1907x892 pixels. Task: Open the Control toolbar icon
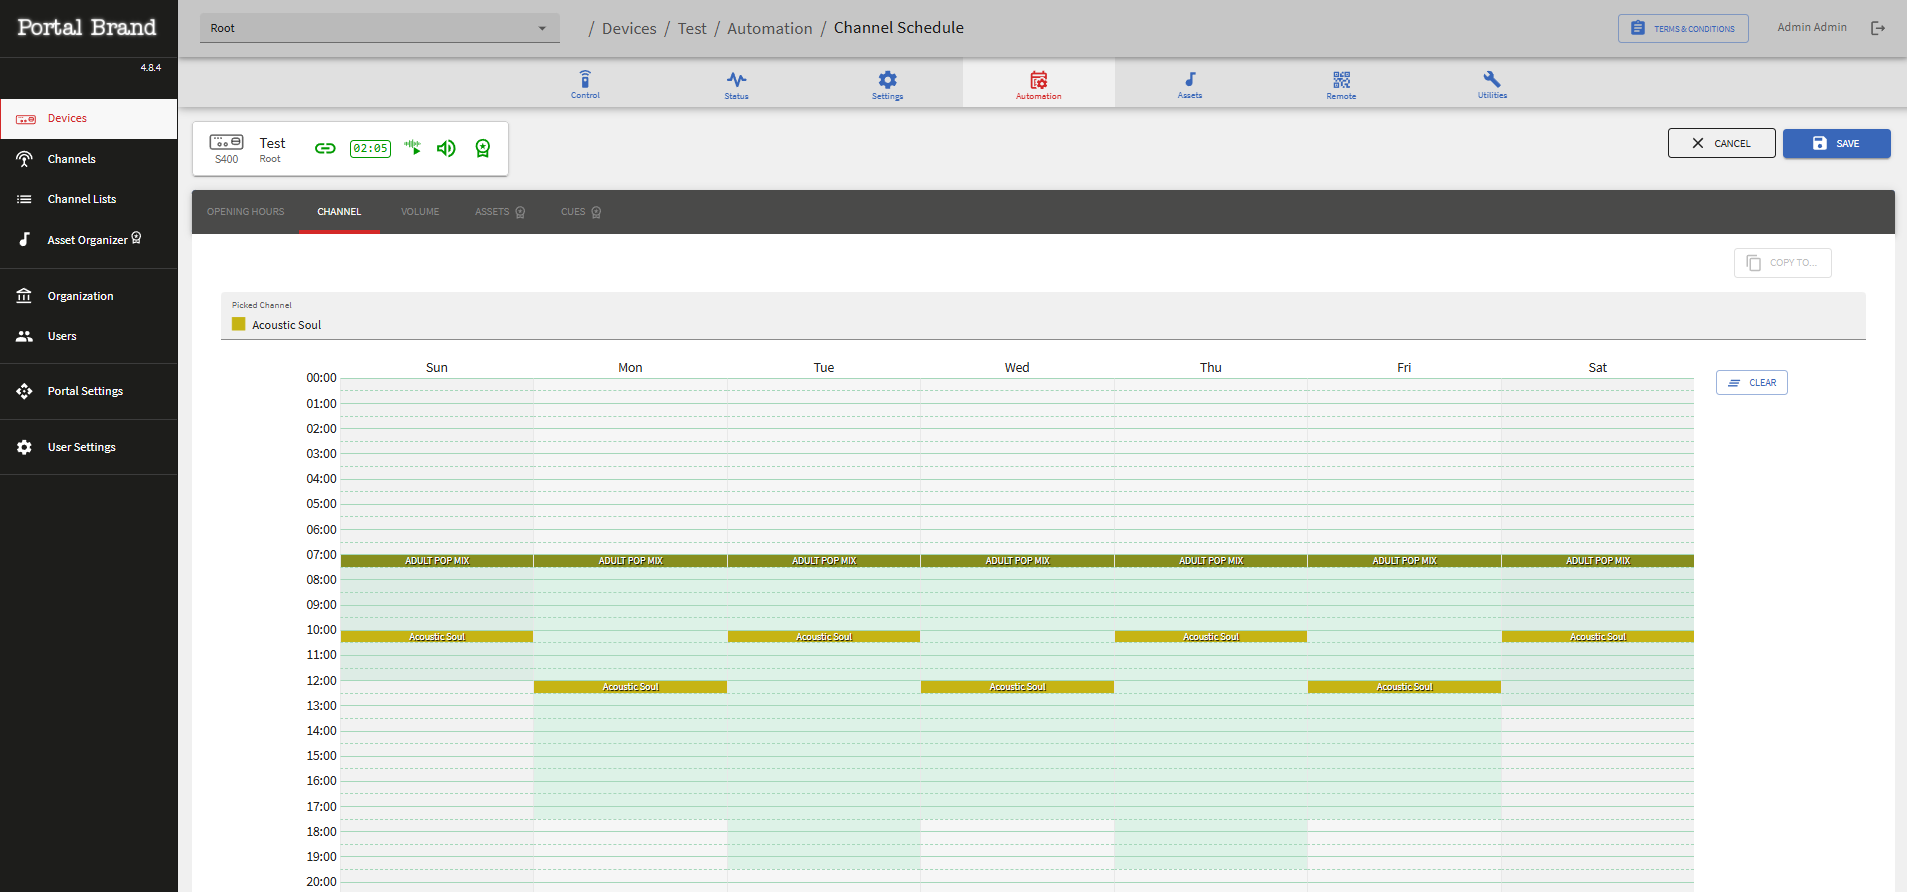tap(585, 79)
